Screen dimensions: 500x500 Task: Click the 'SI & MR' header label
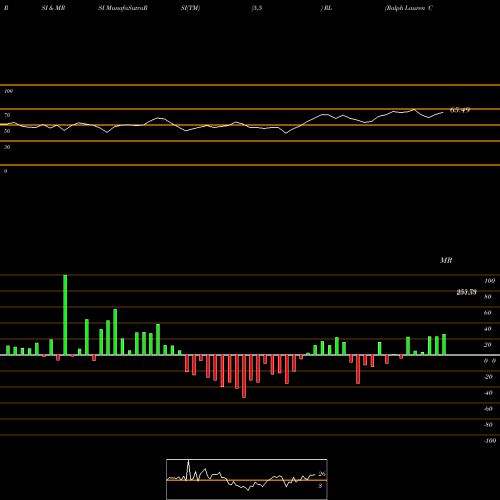pos(53,8)
